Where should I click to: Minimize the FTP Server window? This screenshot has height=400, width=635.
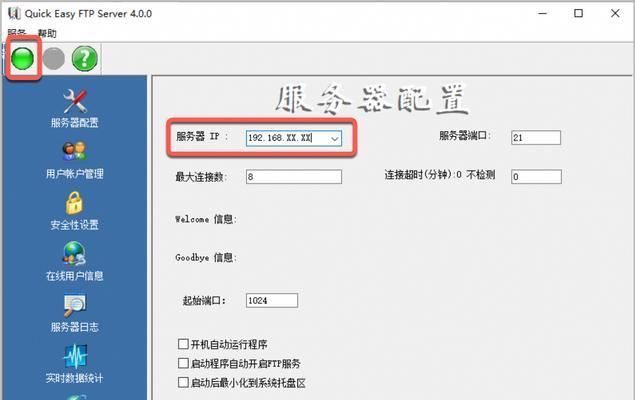(x=542, y=13)
